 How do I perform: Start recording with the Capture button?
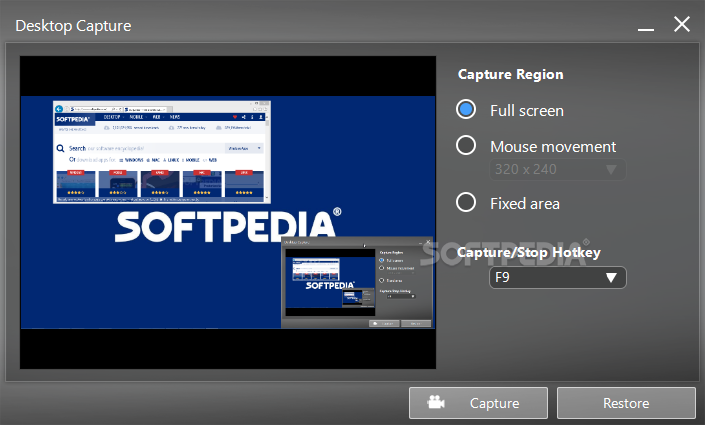[x=478, y=403]
